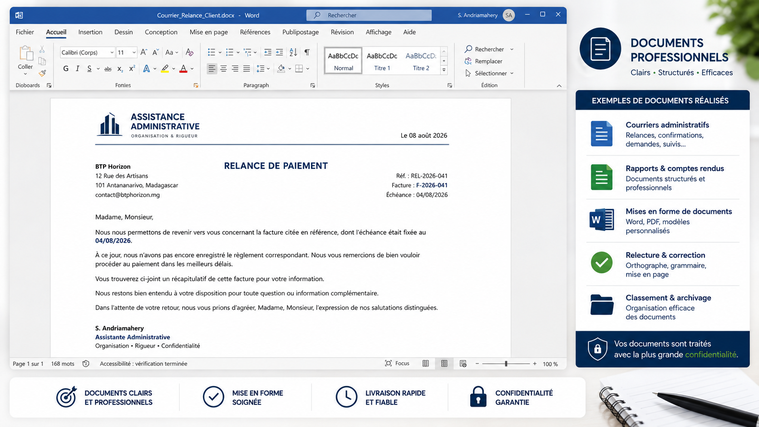This screenshot has height=427, width=759.
Task: Toggle bold (G) formatting
Action: coord(66,69)
